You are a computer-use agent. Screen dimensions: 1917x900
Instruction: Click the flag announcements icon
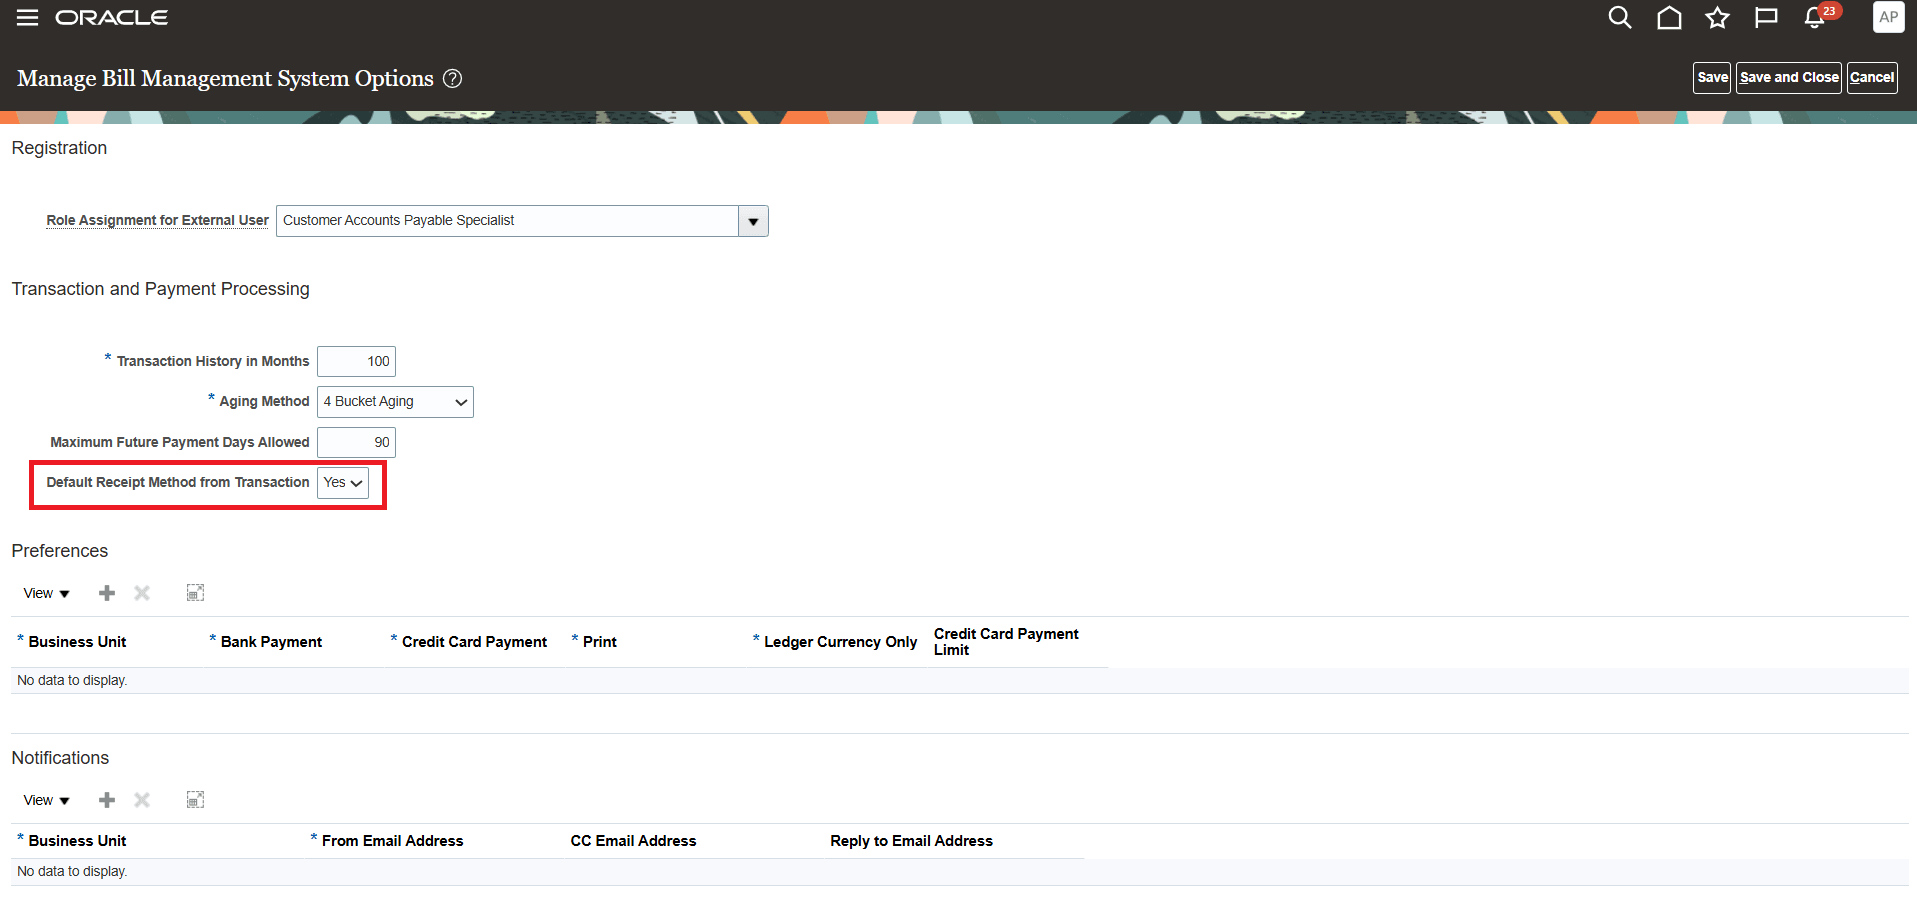(x=1765, y=17)
